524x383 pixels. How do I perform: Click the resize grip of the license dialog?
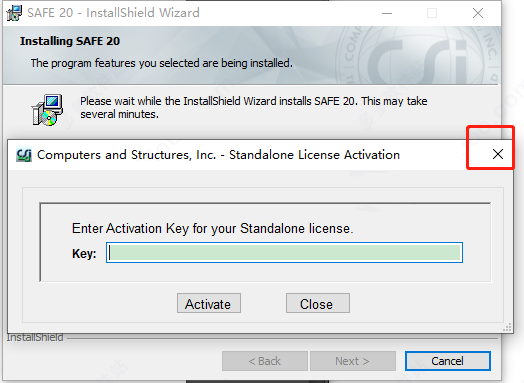(508, 328)
